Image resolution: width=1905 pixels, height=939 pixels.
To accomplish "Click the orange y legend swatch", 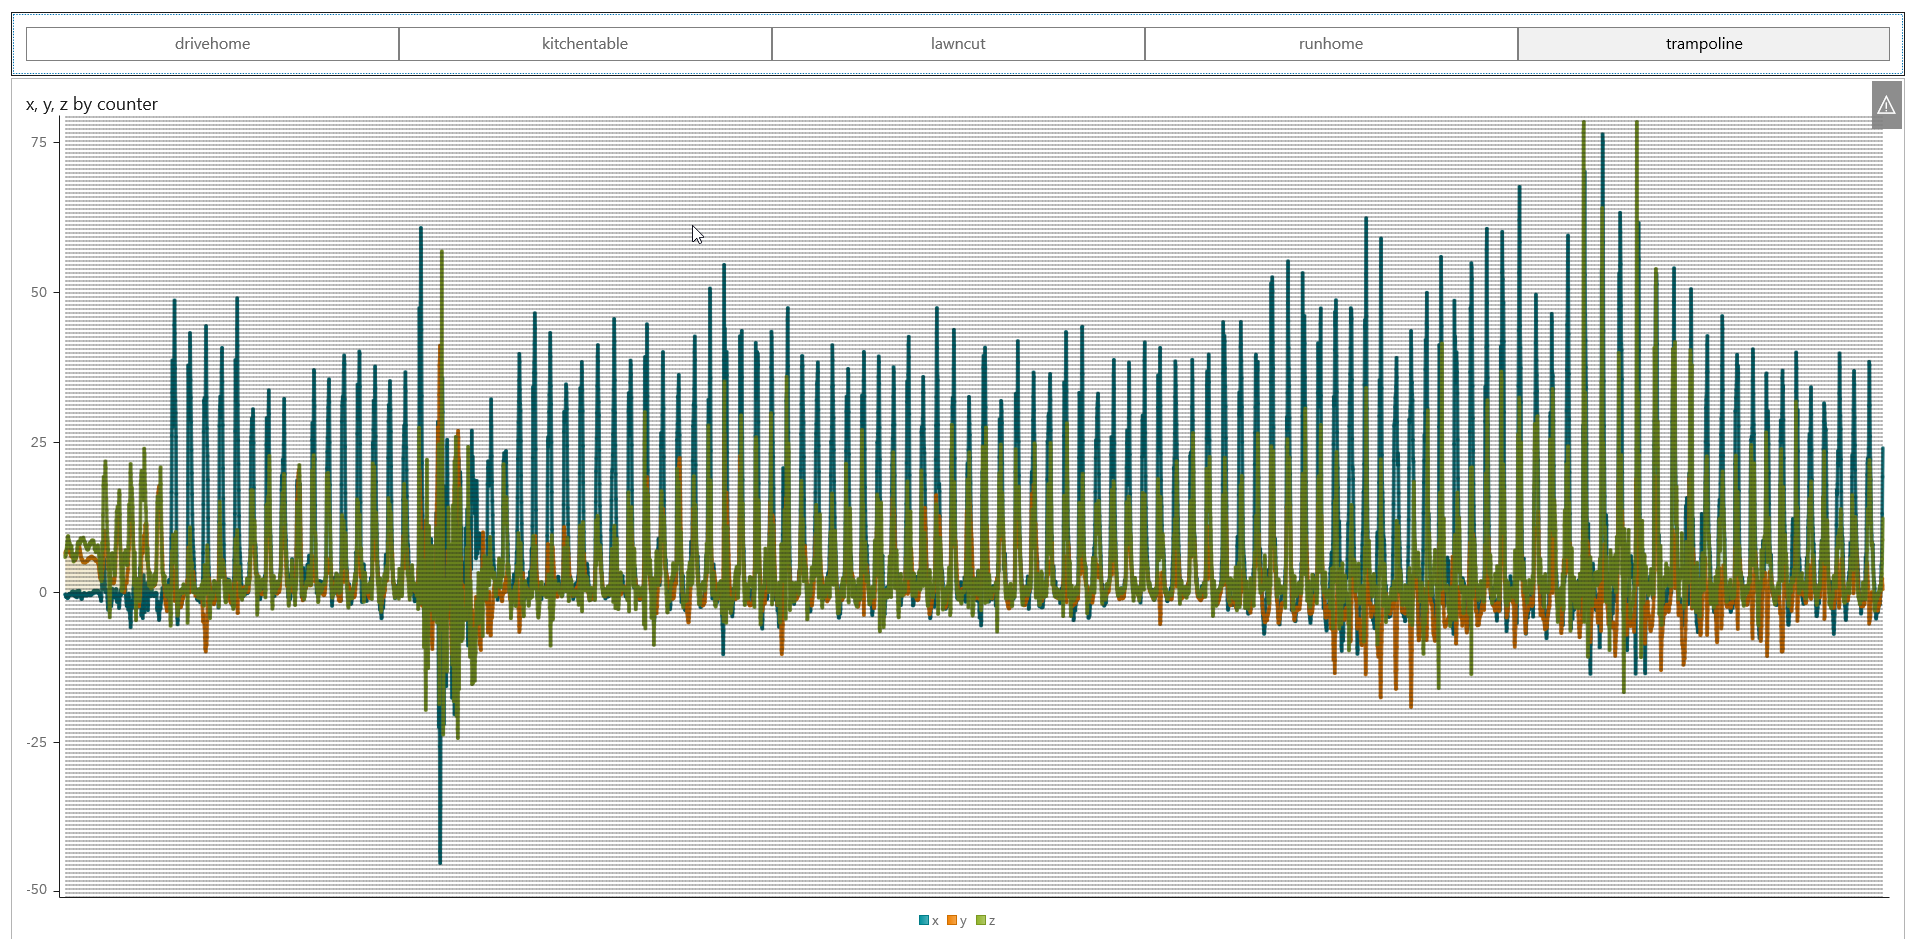I will pyautogui.click(x=952, y=921).
